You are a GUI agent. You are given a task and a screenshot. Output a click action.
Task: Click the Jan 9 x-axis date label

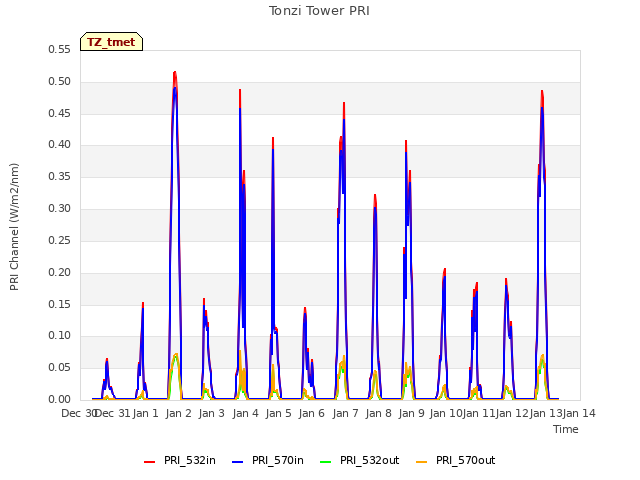click(x=412, y=413)
